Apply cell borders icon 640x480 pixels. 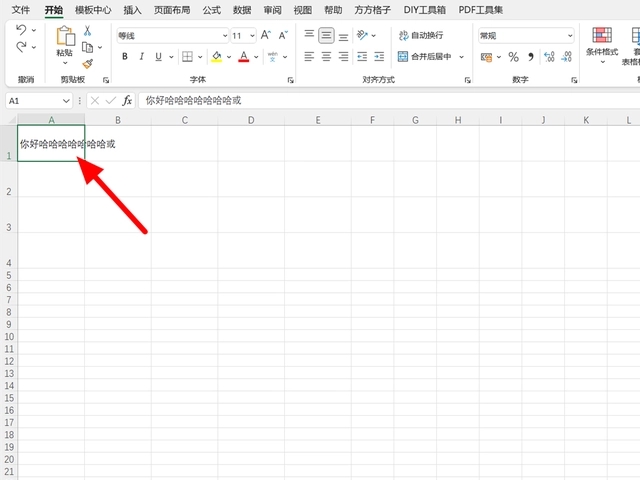click(x=187, y=57)
